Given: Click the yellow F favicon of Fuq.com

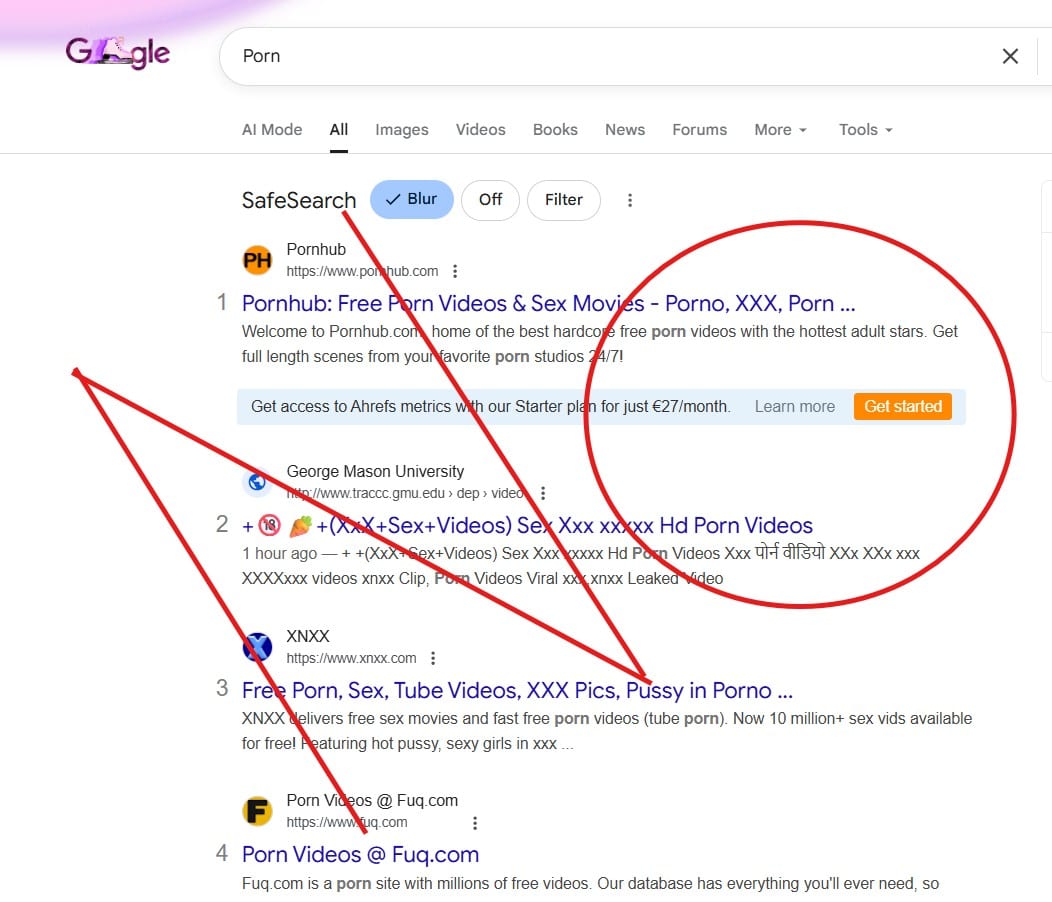Looking at the screenshot, I should point(257,811).
